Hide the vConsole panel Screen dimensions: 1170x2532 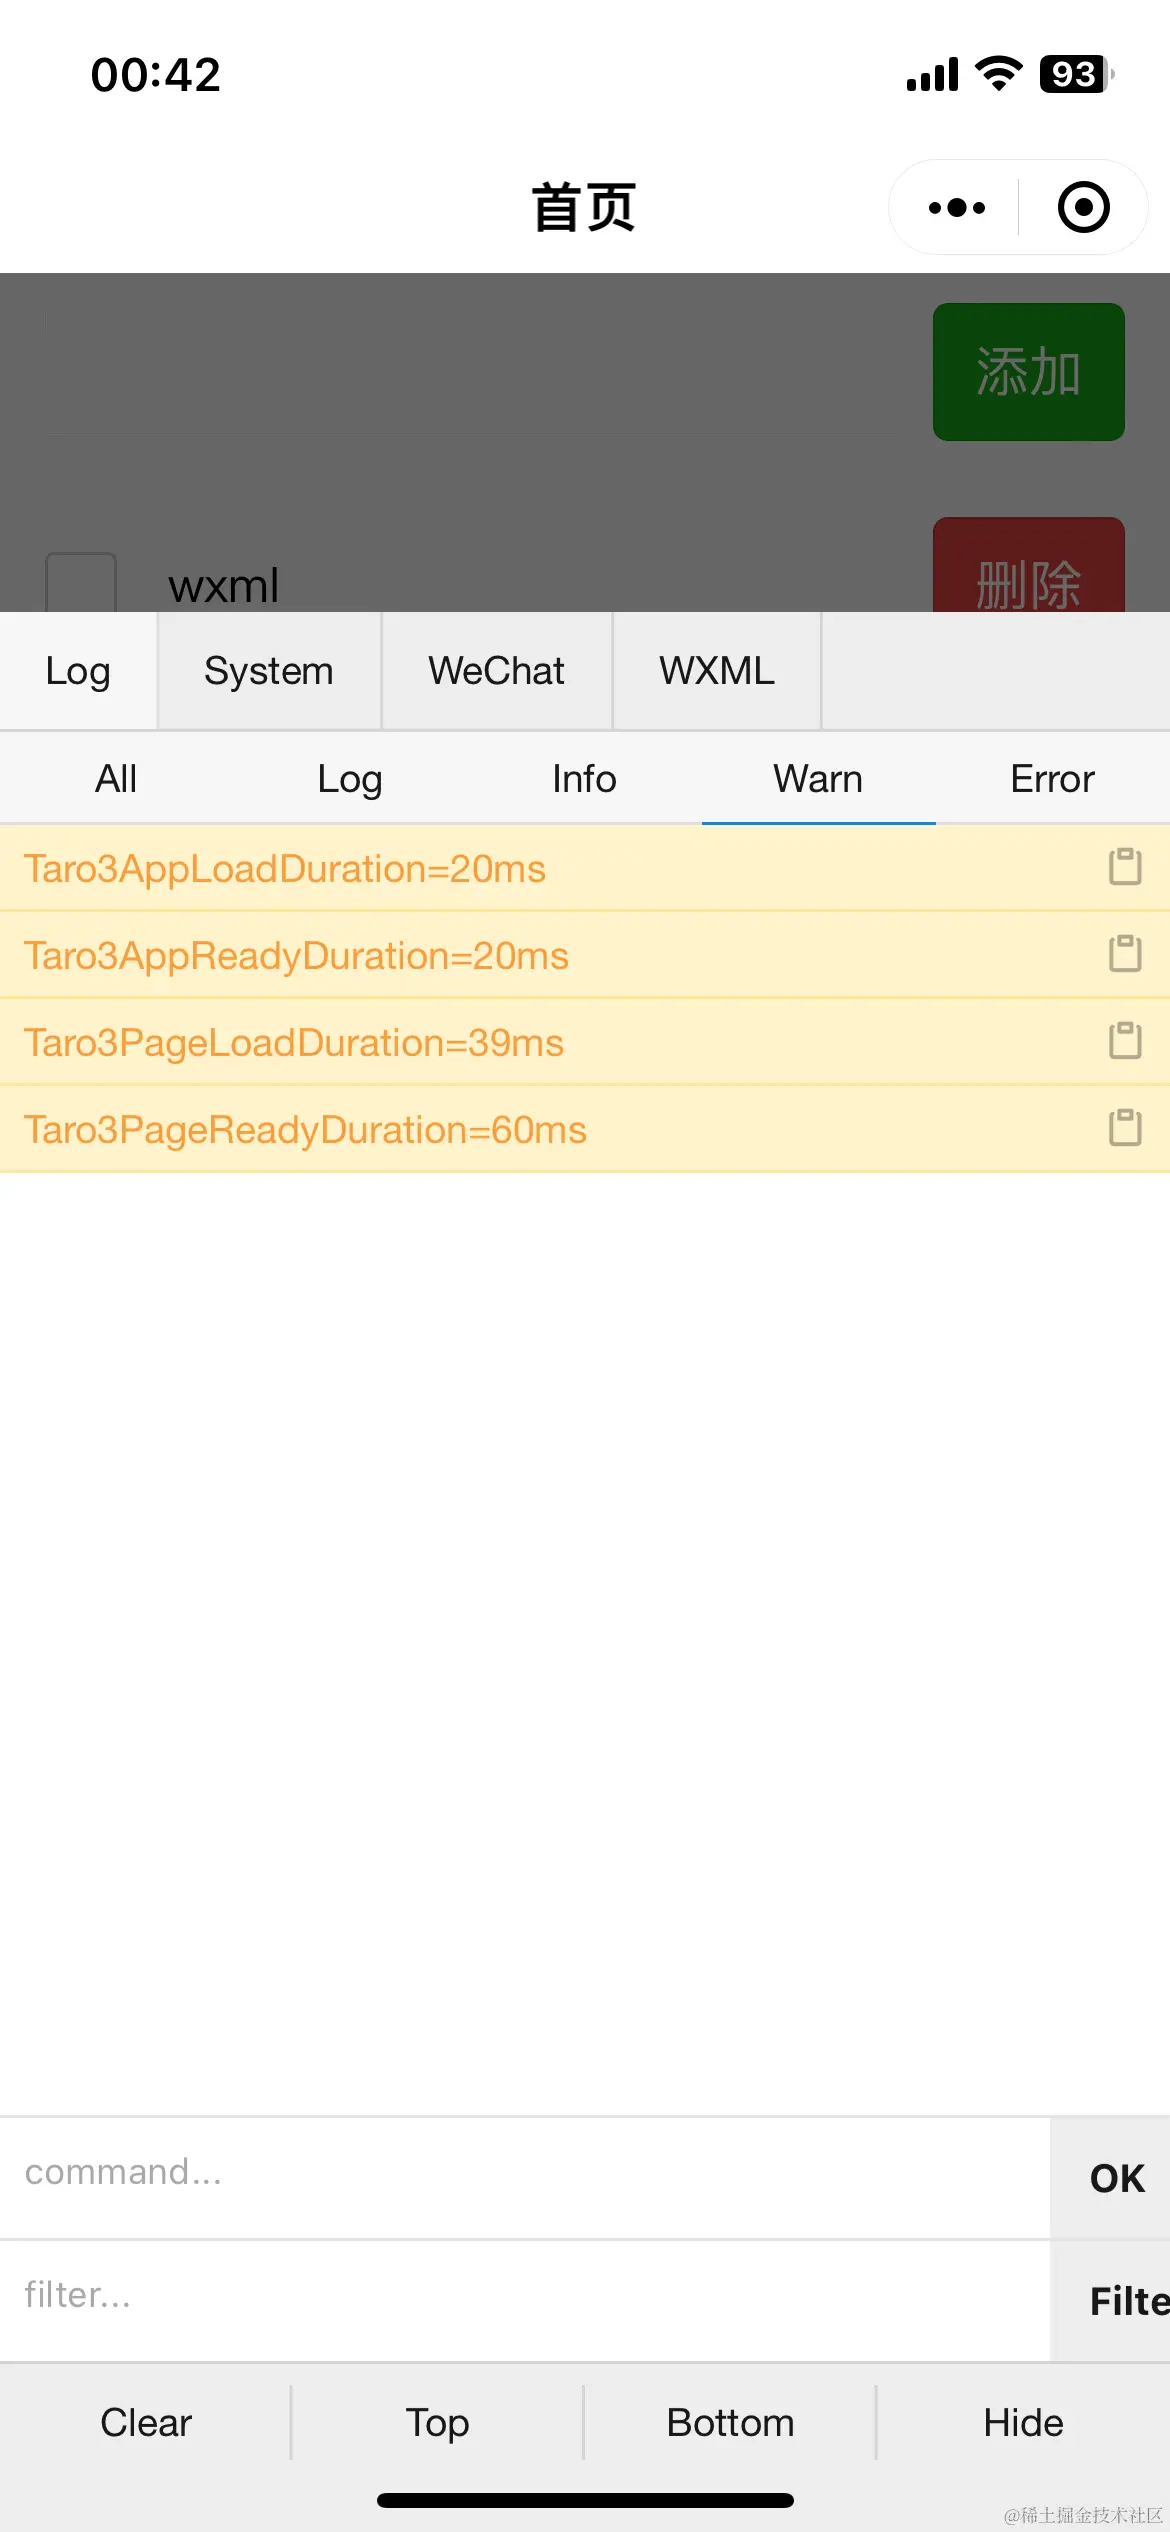pos(1024,2423)
